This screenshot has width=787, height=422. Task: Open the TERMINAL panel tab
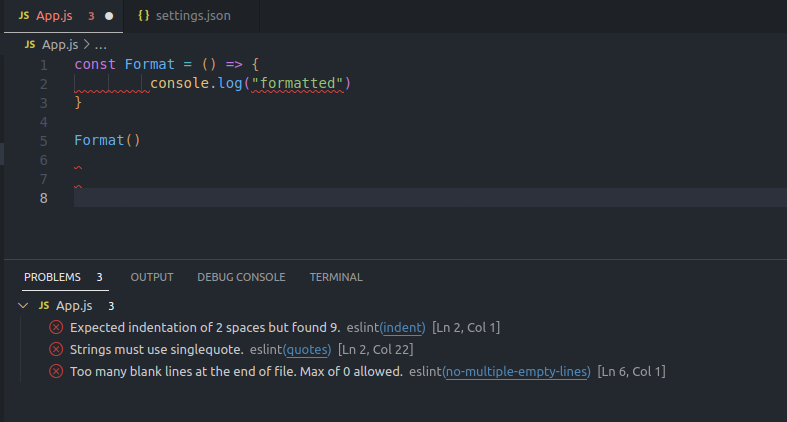[335, 277]
